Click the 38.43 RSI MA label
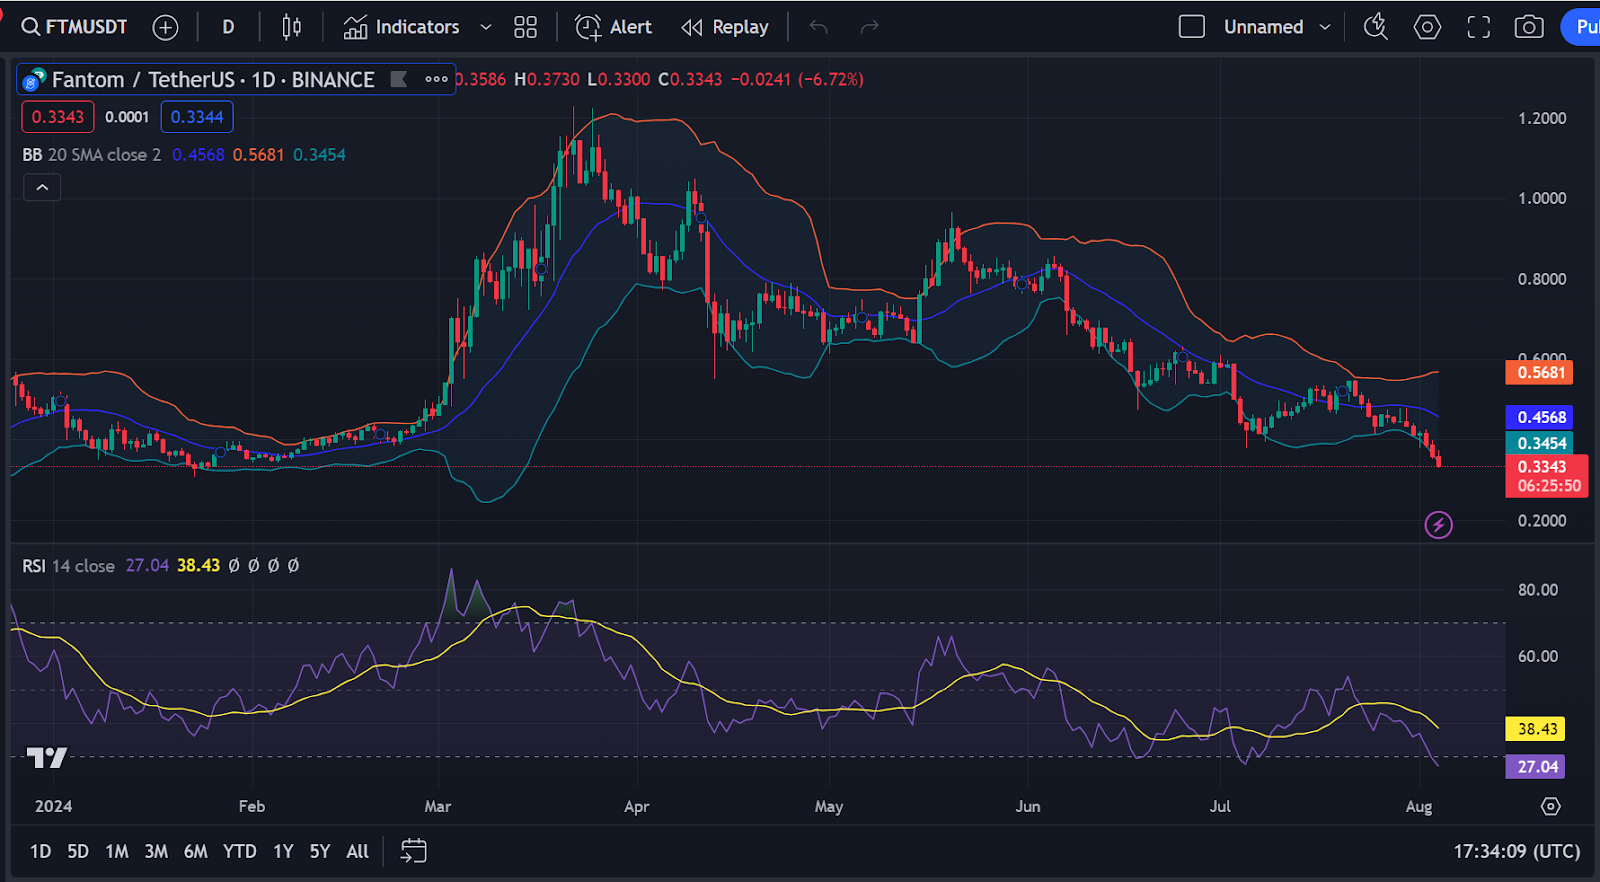The image size is (1600, 882). [x=1536, y=729]
